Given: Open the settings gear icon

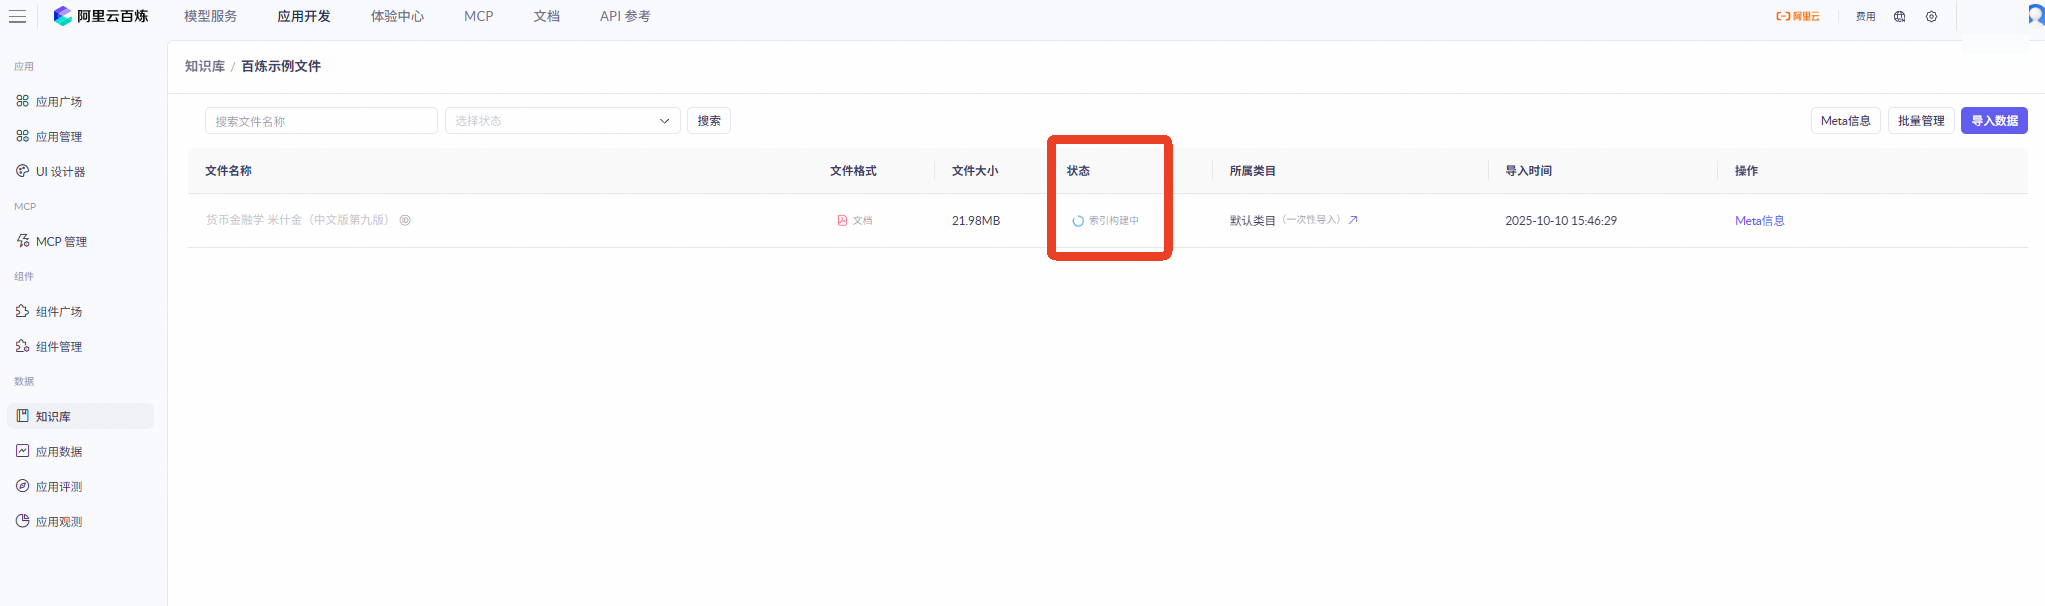Looking at the screenshot, I should point(1931,17).
